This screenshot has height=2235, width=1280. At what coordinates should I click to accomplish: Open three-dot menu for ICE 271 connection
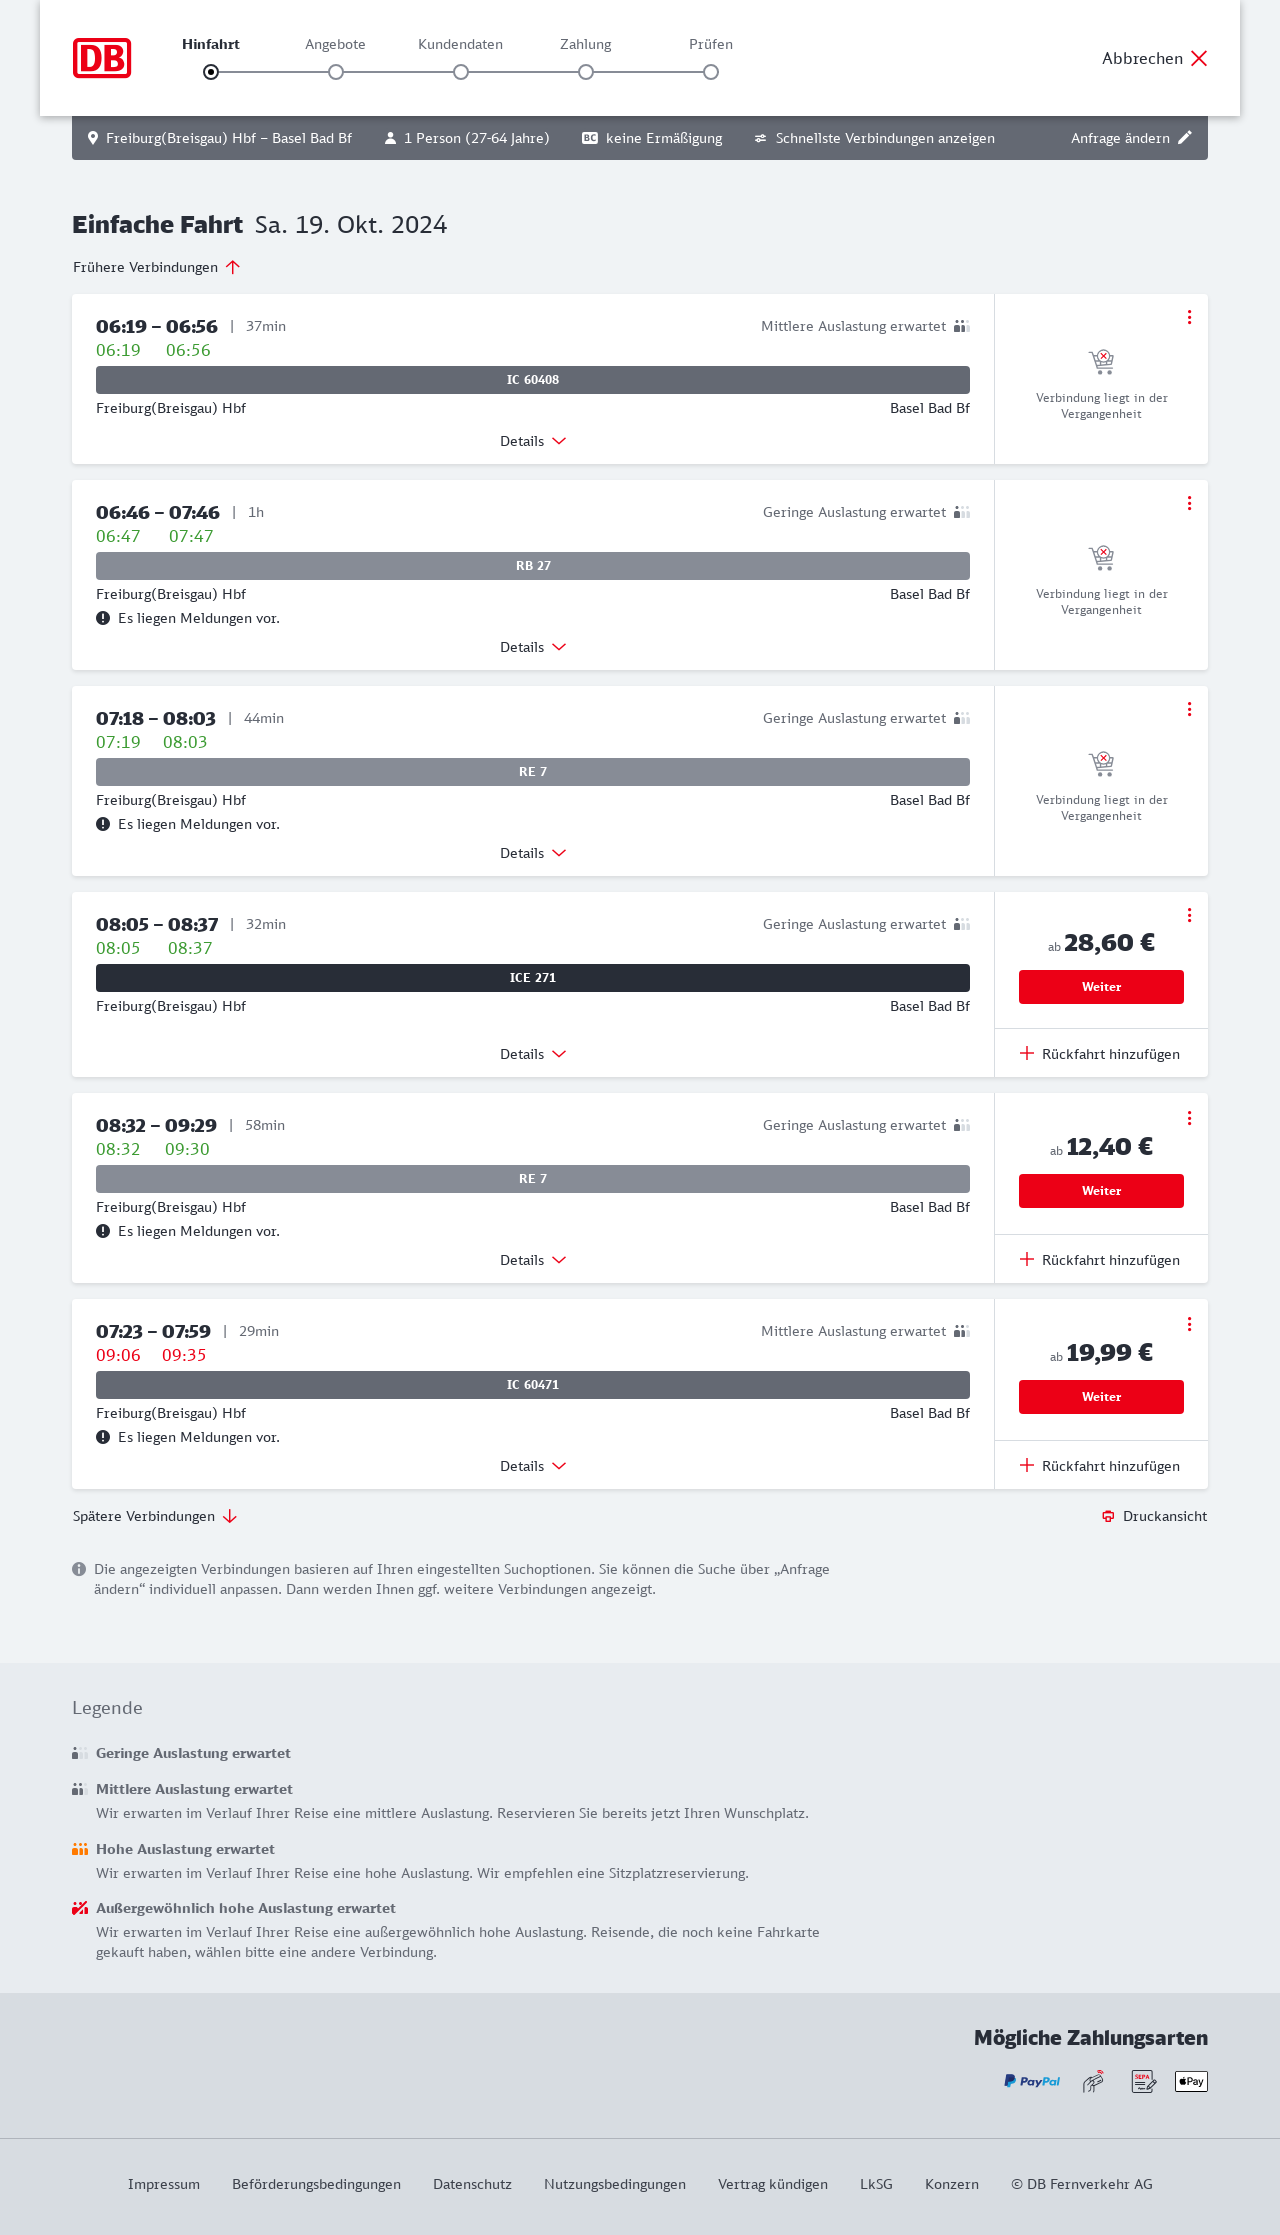(1189, 915)
